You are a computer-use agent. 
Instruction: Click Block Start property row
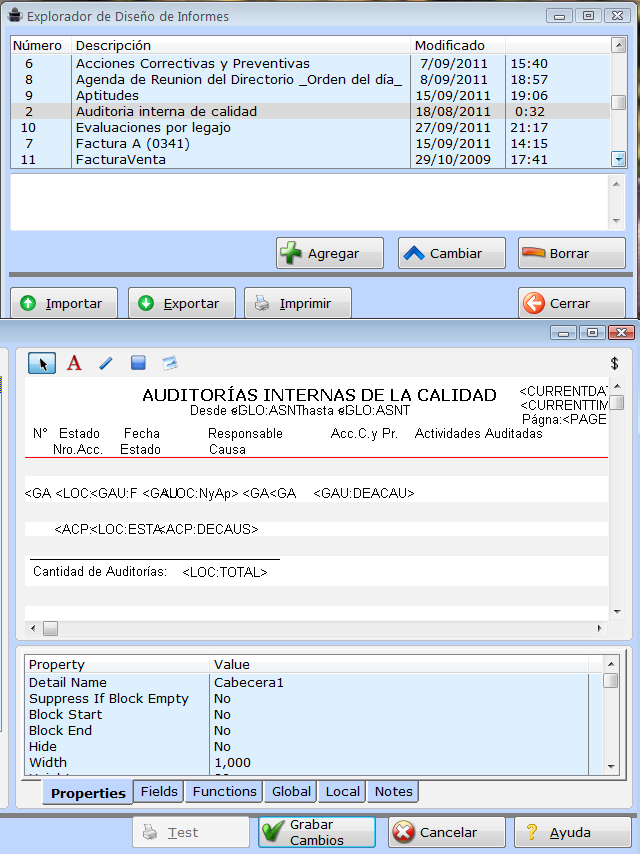point(308,715)
